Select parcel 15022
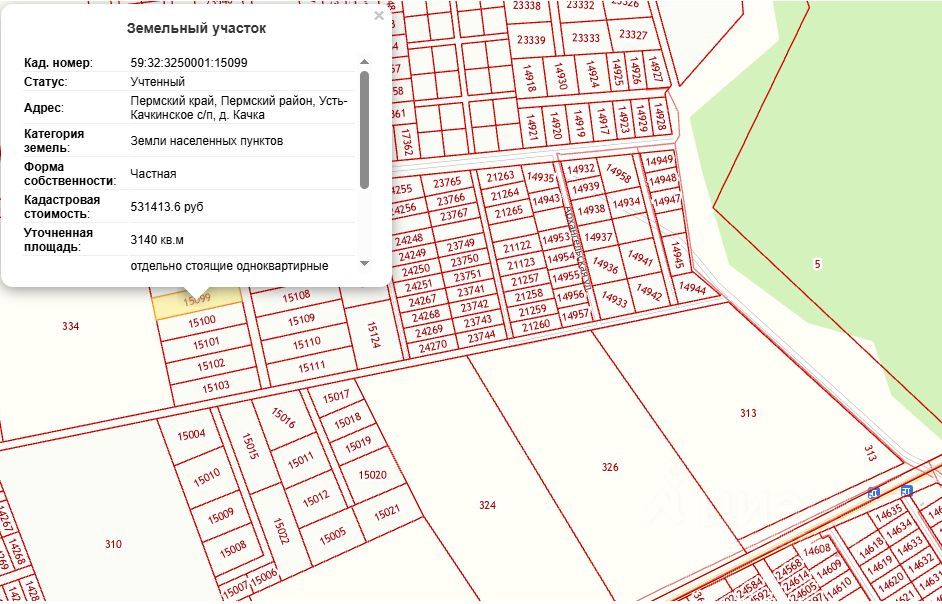Screen dimensions: 942x604 click(x=281, y=531)
